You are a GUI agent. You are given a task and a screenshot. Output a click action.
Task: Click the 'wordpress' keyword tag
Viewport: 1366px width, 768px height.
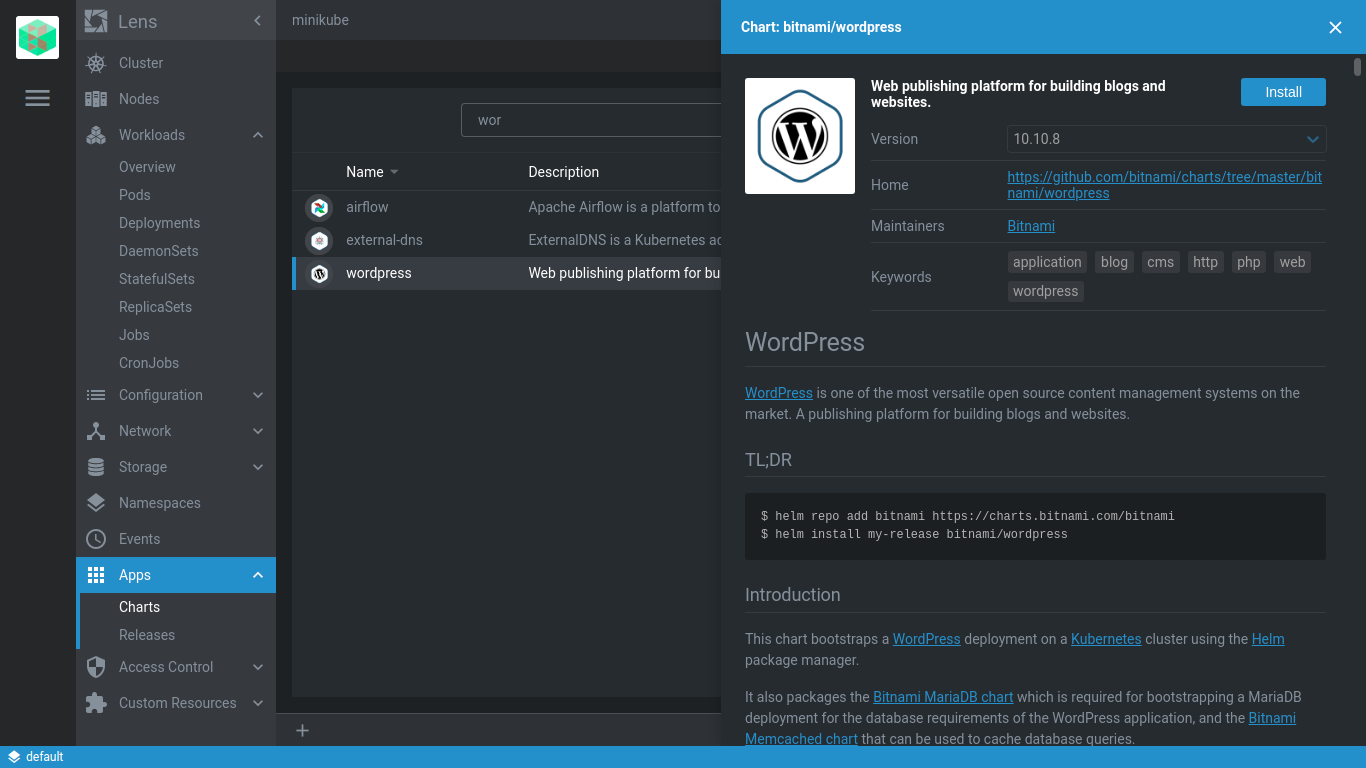1045,291
